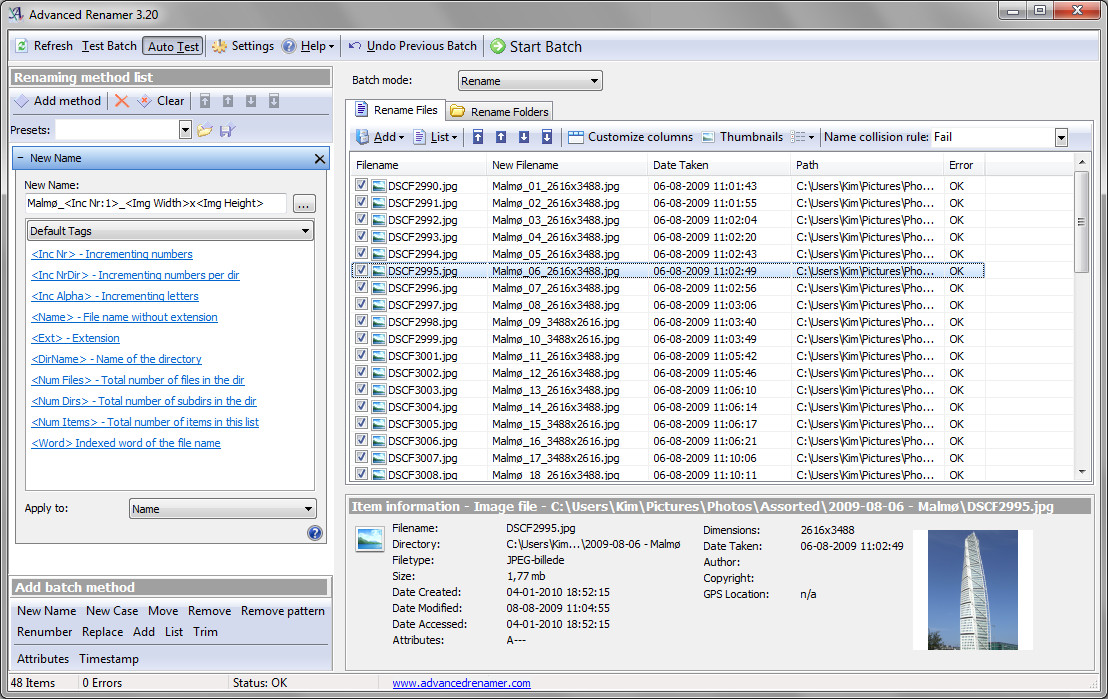Uncheck the DSCF2995.jpg checkbox
This screenshot has width=1108, height=699.
(361, 270)
